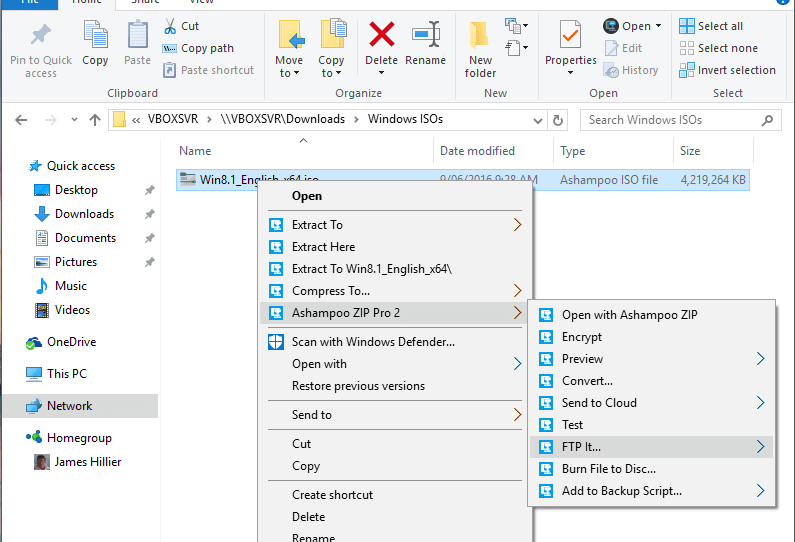795x542 pixels.
Task: Choose Copy in the context menu
Action: 395,466
